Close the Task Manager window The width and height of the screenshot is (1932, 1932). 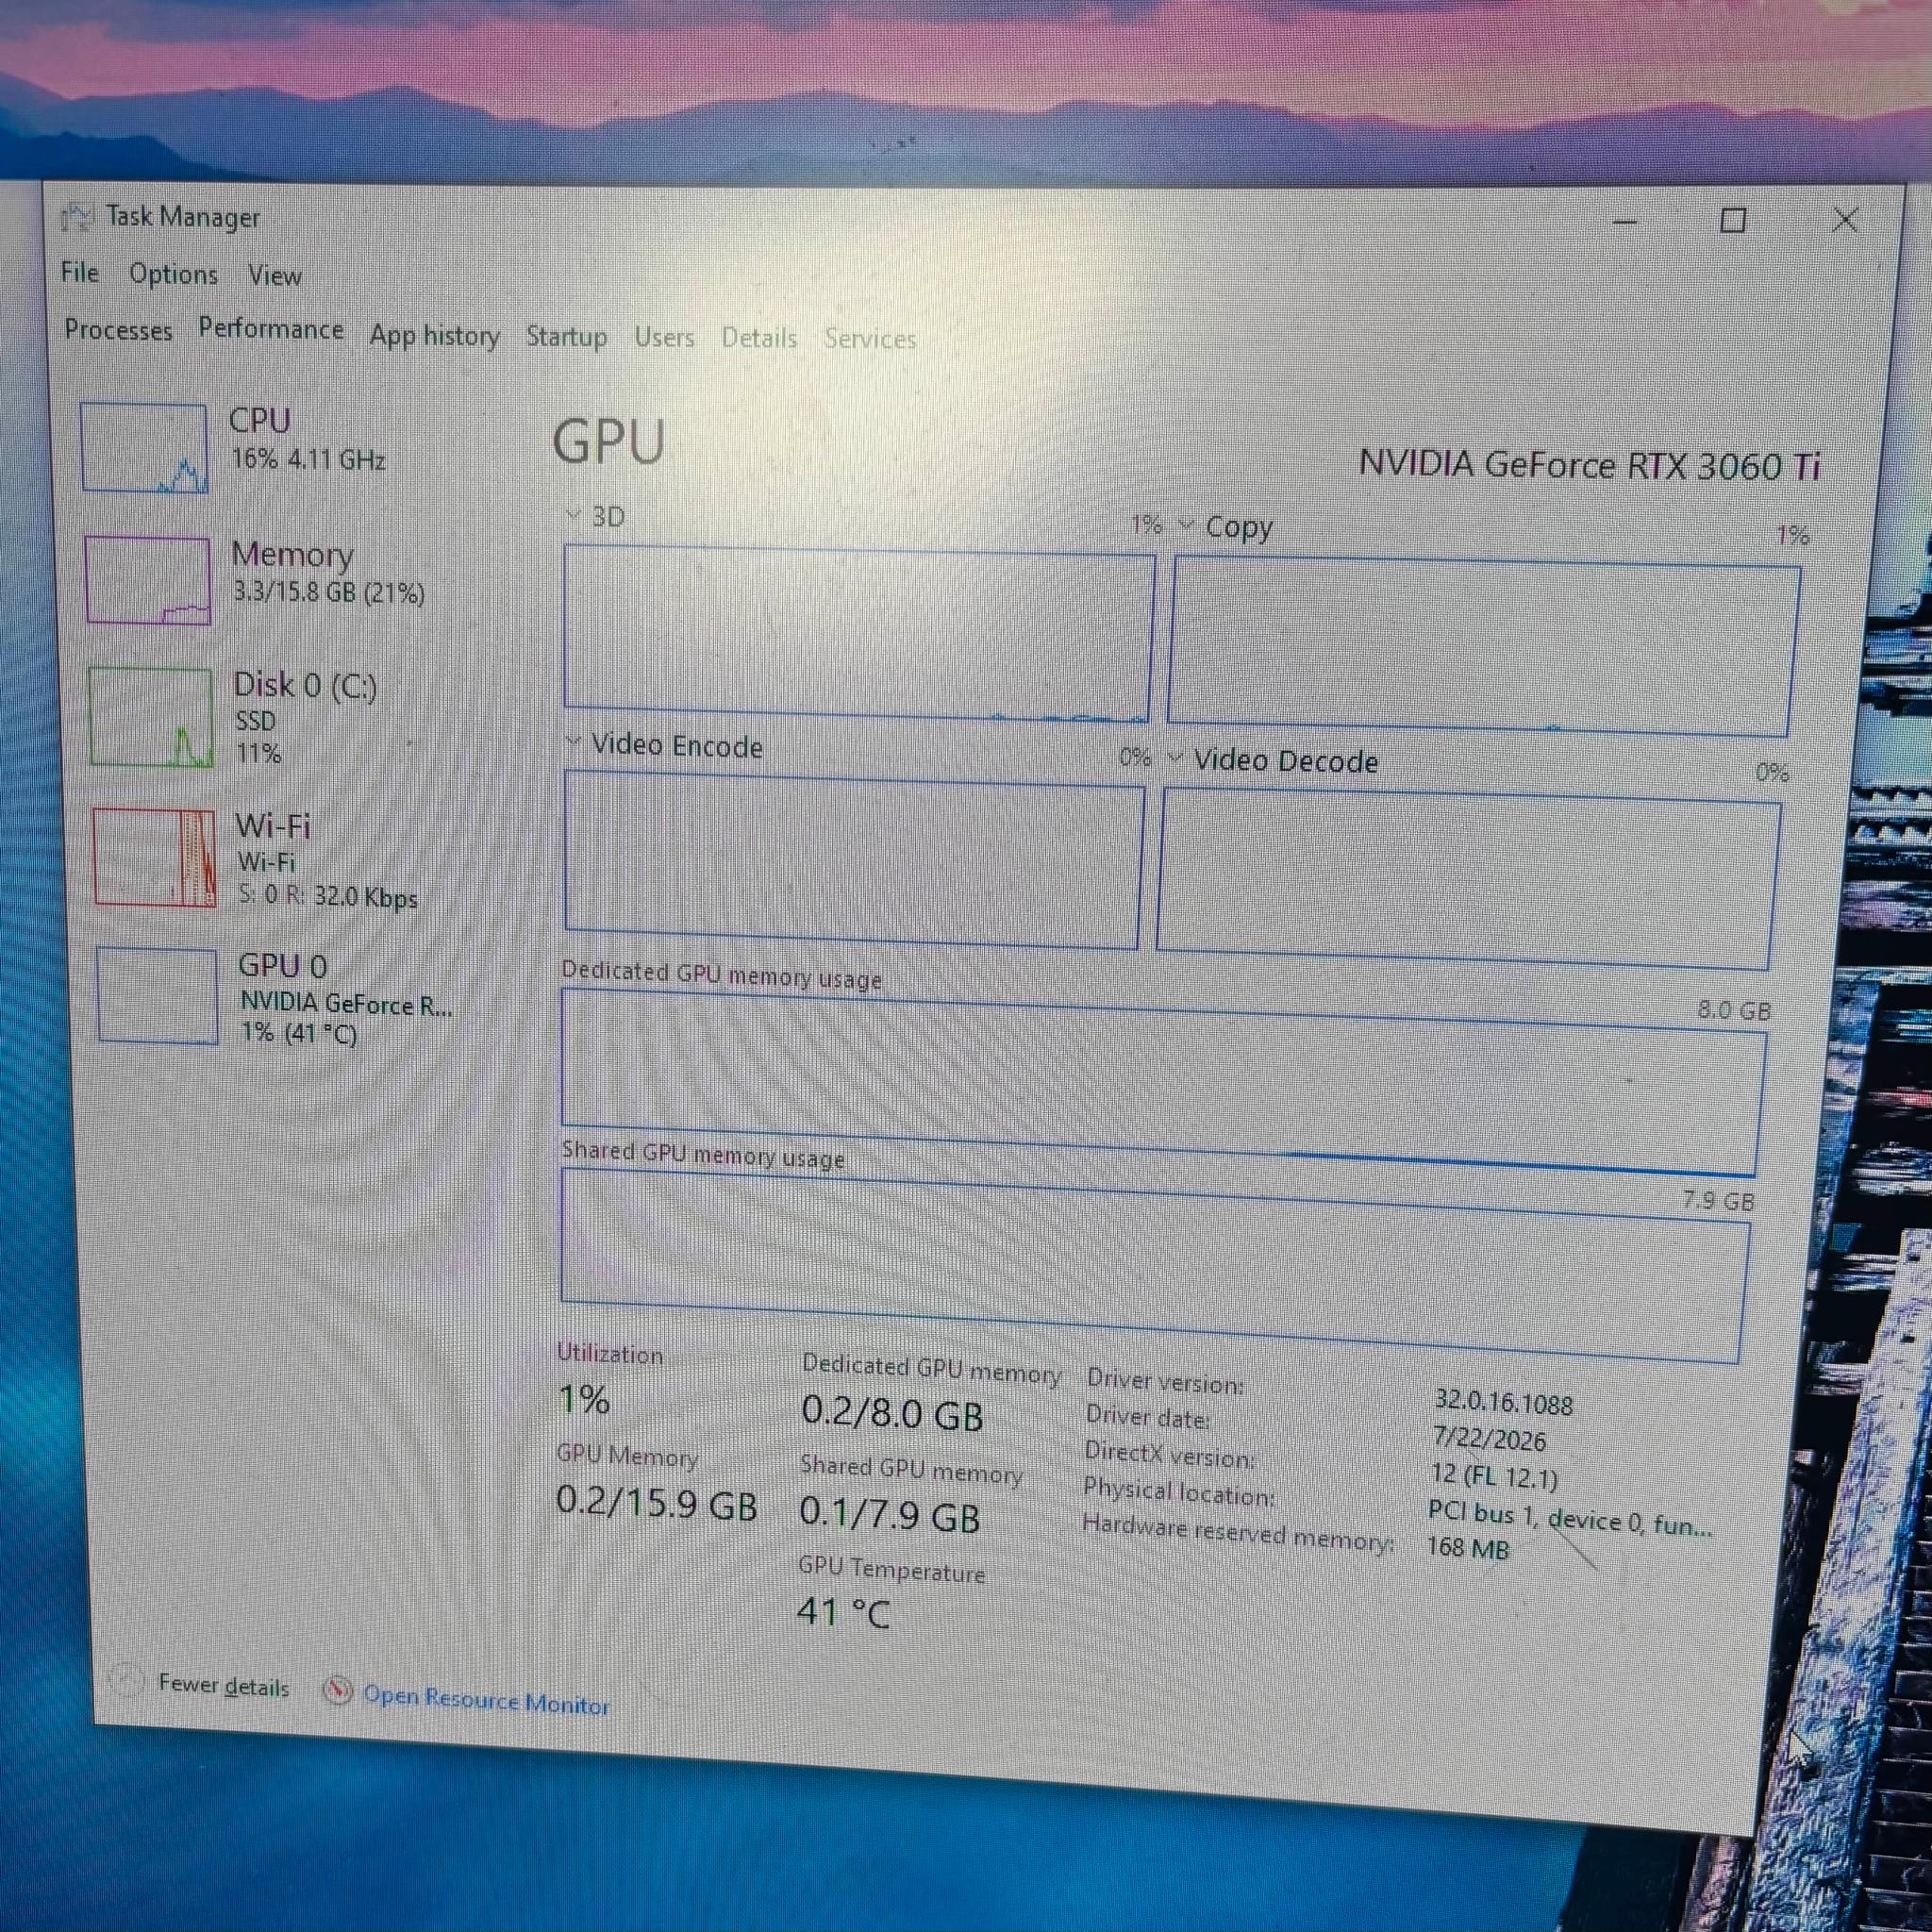(x=1845, y=220)
